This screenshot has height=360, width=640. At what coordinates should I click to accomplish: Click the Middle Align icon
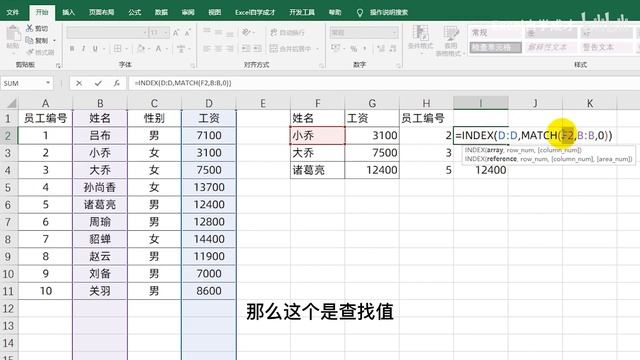pyautogui.click(x=218, y=32)
